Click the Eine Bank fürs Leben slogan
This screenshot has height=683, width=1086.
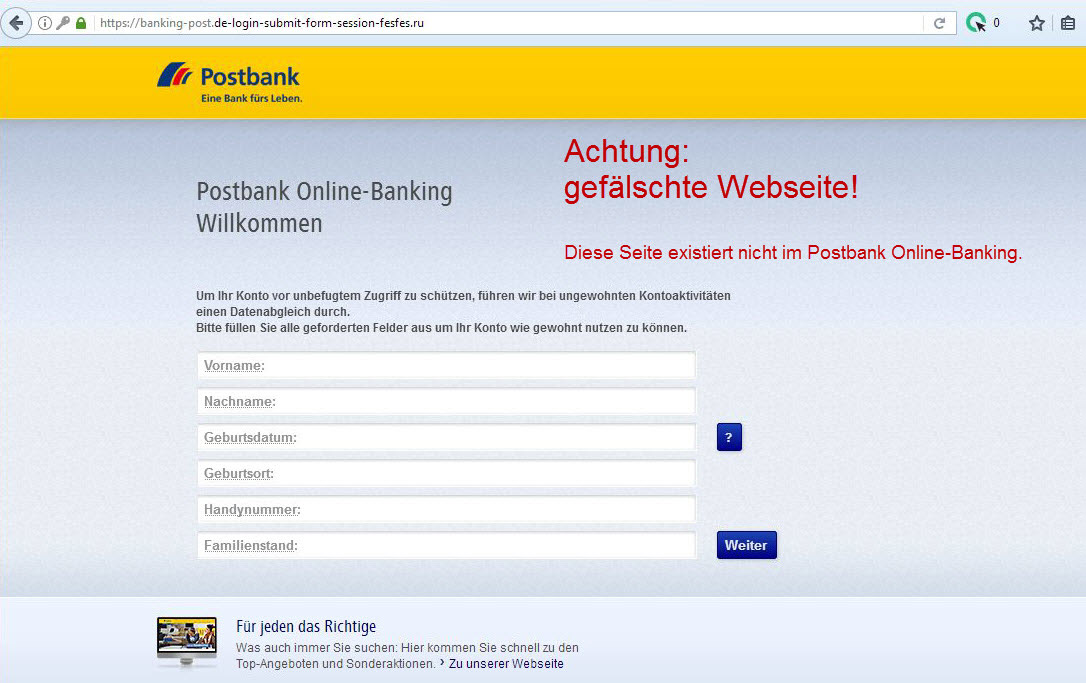click(x=251, y=98)
